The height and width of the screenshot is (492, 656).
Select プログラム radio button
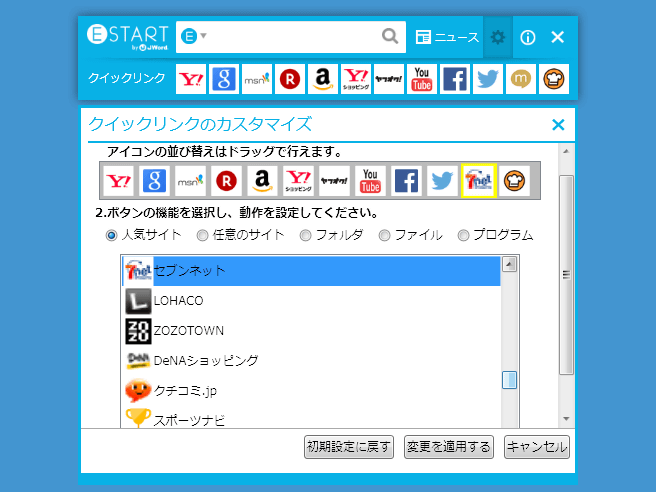click(x=463, y=236)
